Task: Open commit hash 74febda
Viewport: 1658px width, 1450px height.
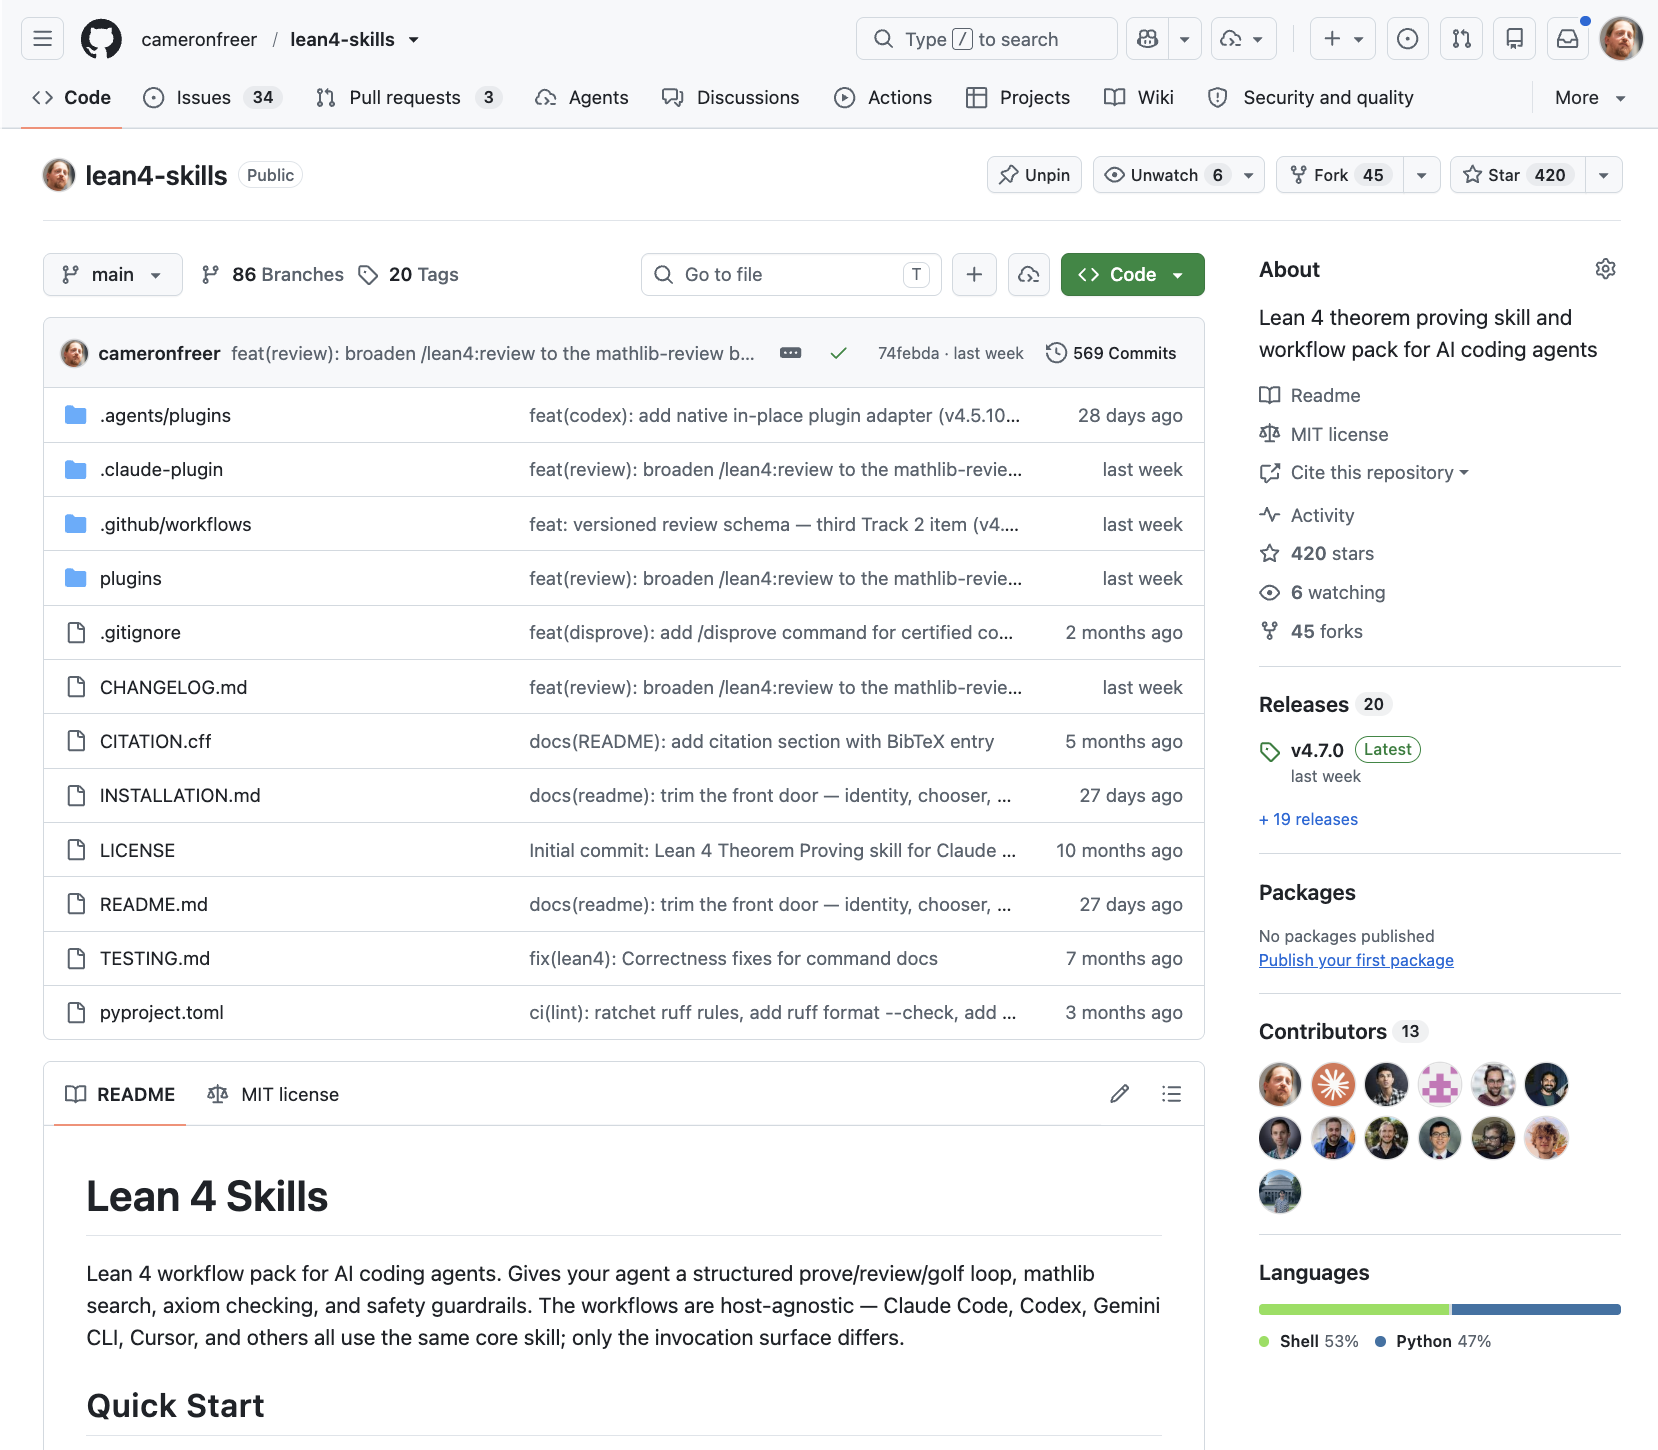Action: click(x=908, y=353)
